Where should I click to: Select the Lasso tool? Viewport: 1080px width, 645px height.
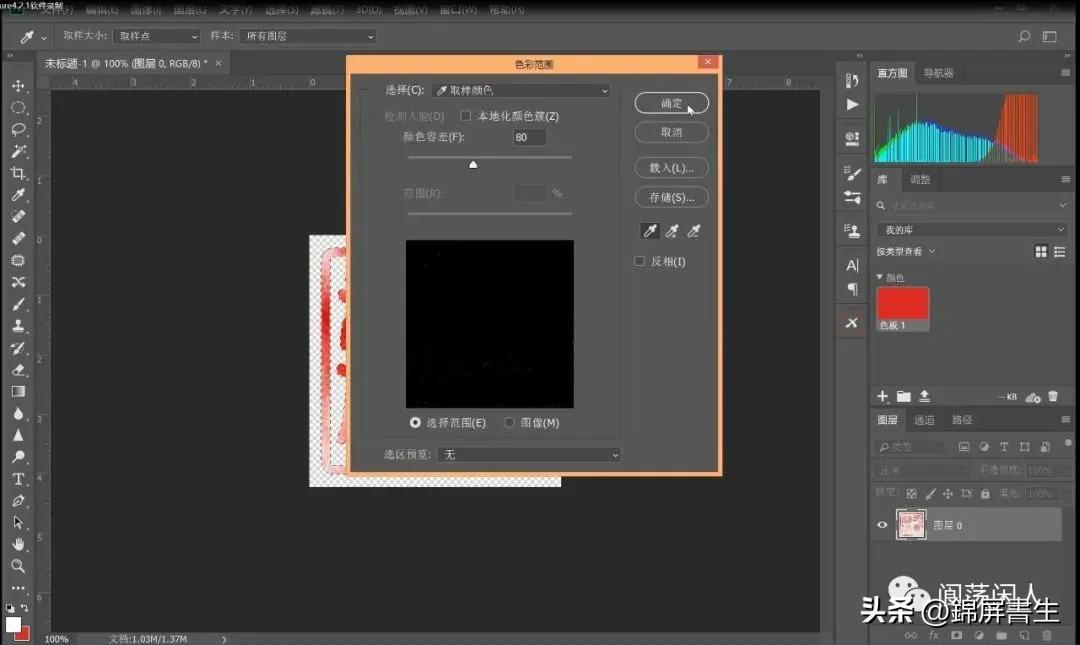pyautogui.click(x=18, y=130)
